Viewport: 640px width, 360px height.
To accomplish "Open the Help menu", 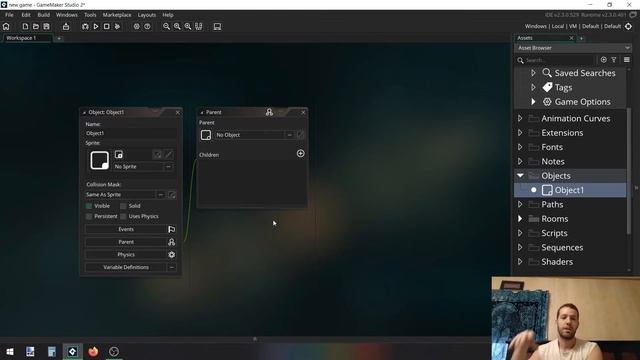I will (x=168, y=15).
